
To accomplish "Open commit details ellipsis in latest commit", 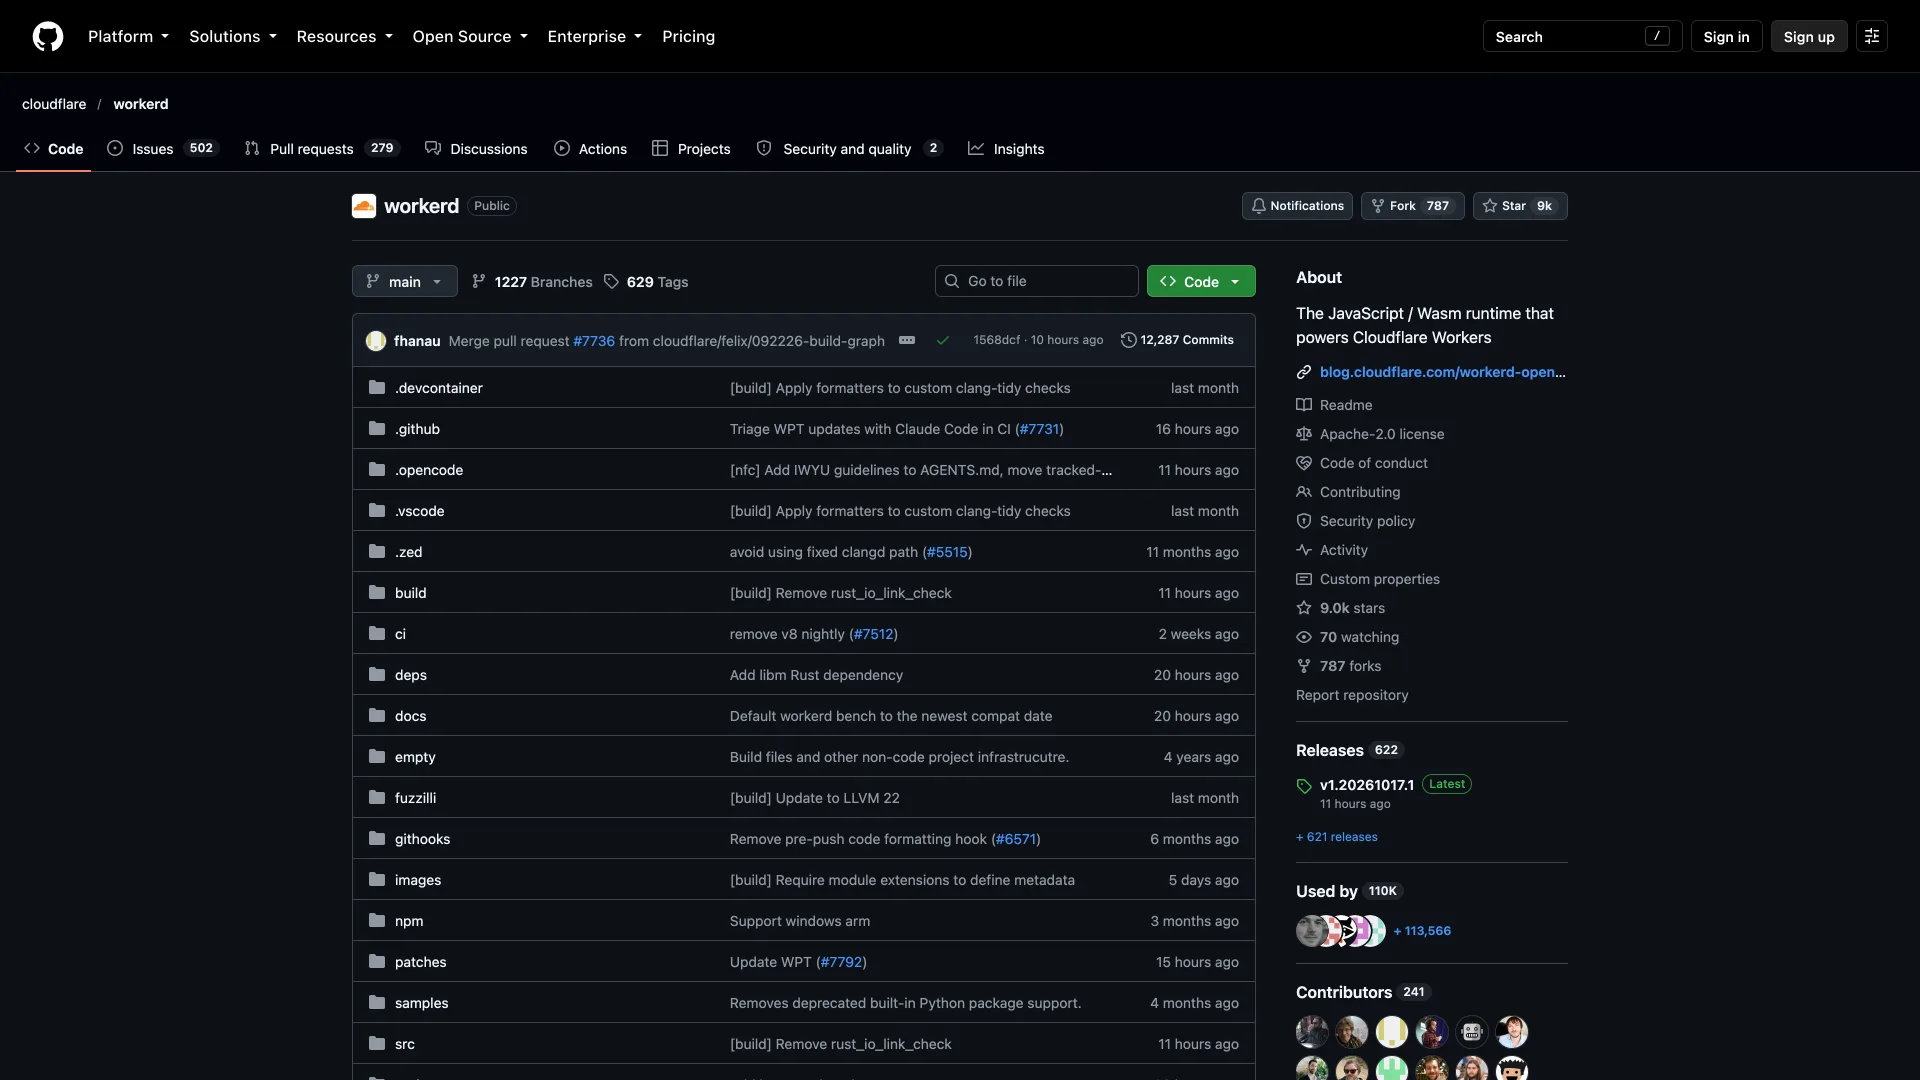I will [907, 340].
